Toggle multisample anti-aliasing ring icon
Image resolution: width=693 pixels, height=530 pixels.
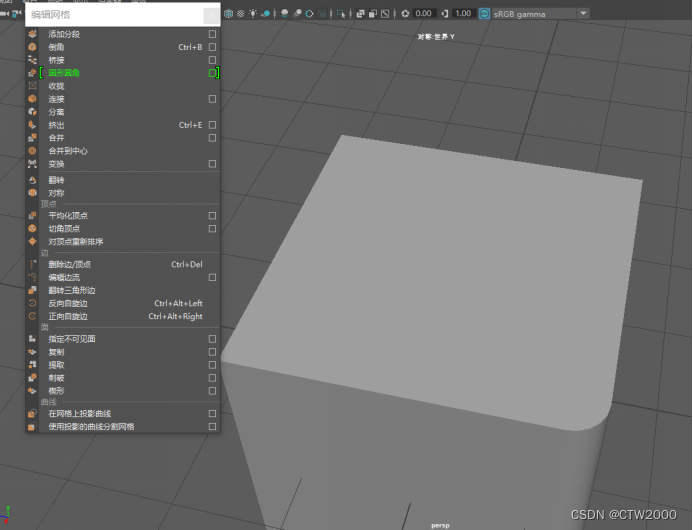pos(309,14)
